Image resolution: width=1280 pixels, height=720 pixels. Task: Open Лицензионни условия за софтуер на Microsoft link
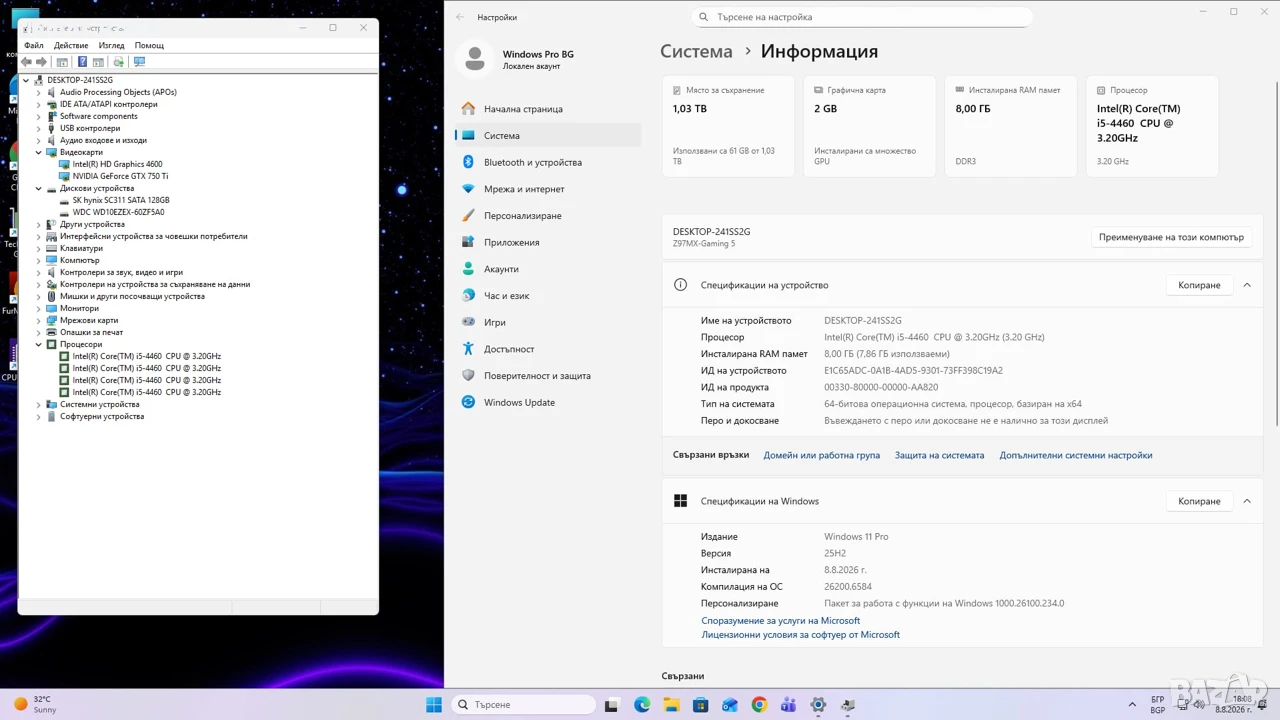801,635
